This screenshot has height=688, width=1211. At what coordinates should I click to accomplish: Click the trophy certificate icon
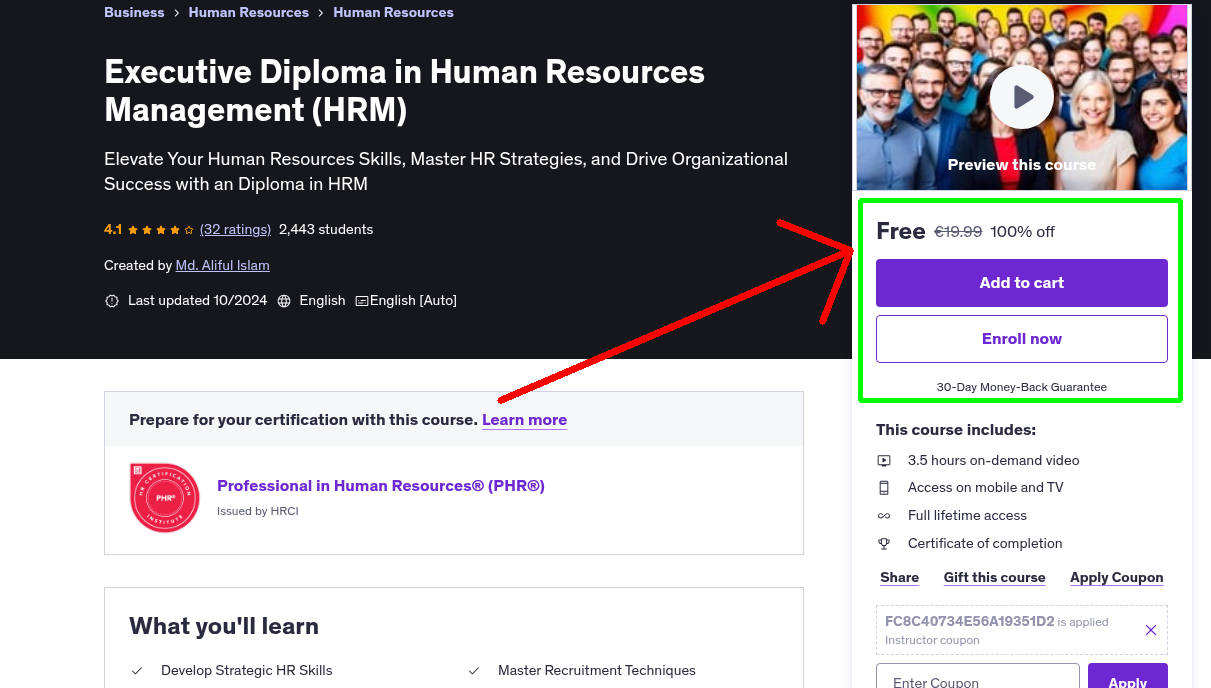(x=884, y=544)
